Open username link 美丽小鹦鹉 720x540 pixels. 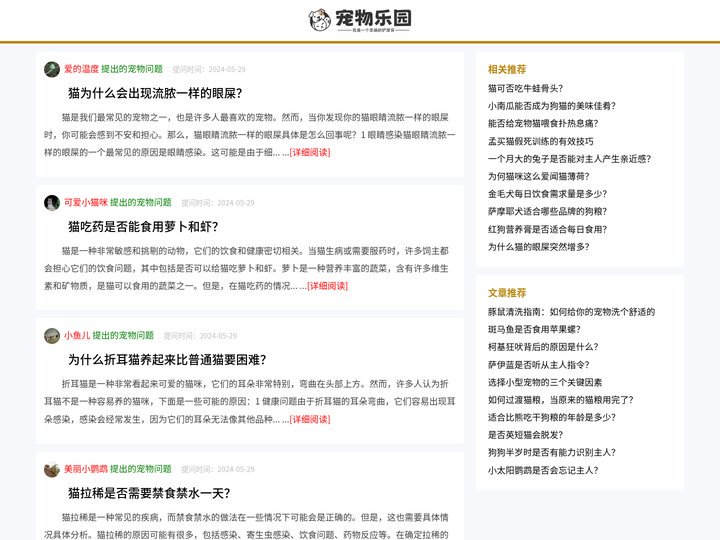click(86, 469)
